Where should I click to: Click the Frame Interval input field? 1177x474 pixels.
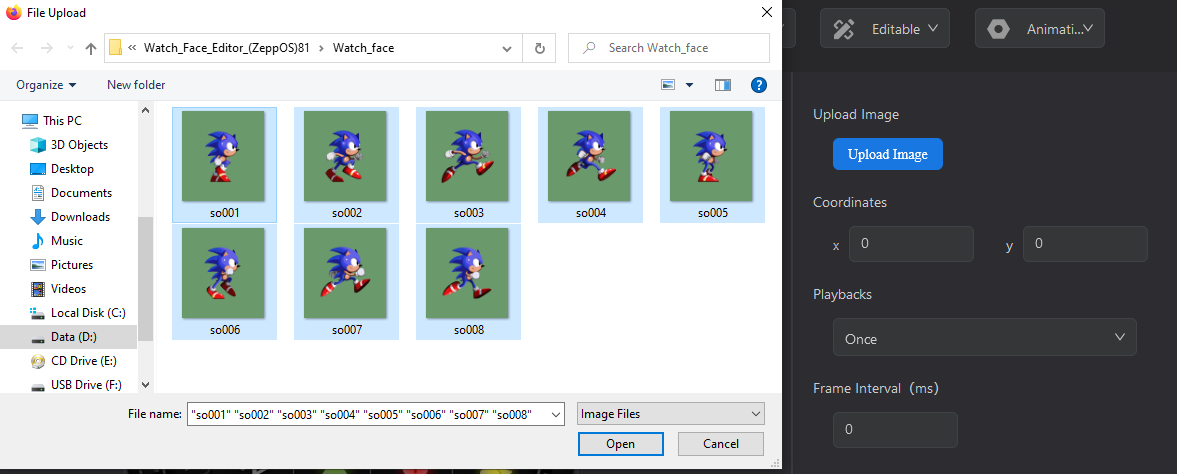895,430
